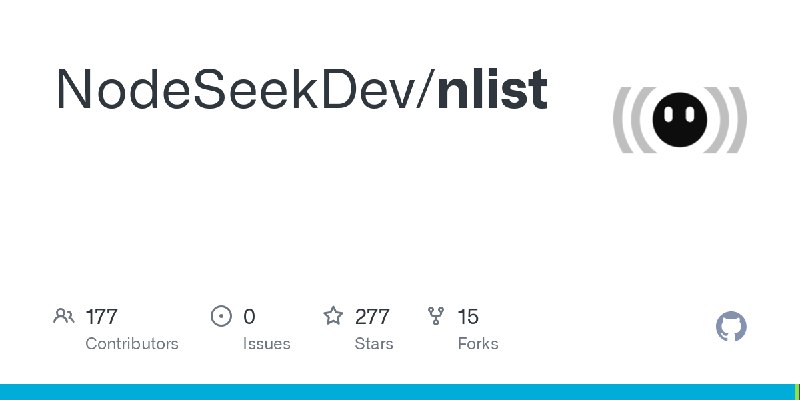Click the NodeSeekDev avatar face
Viewport: 800px width, 400px height.
point(680,120)
